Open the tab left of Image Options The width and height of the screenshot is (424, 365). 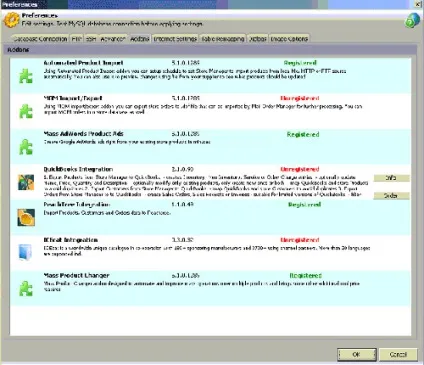click(x=258, y=39)
